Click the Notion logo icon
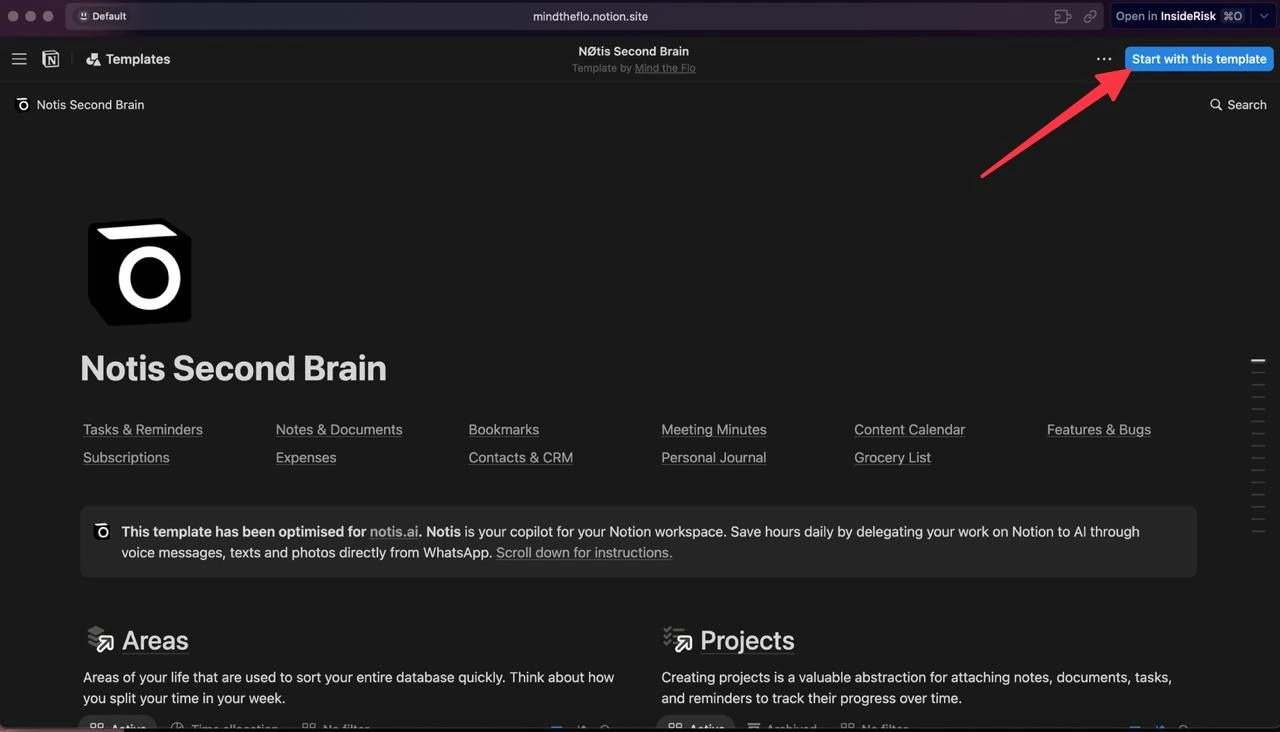Image resolution: width=1280 pixels, height=732 pixels. [50, 59]
